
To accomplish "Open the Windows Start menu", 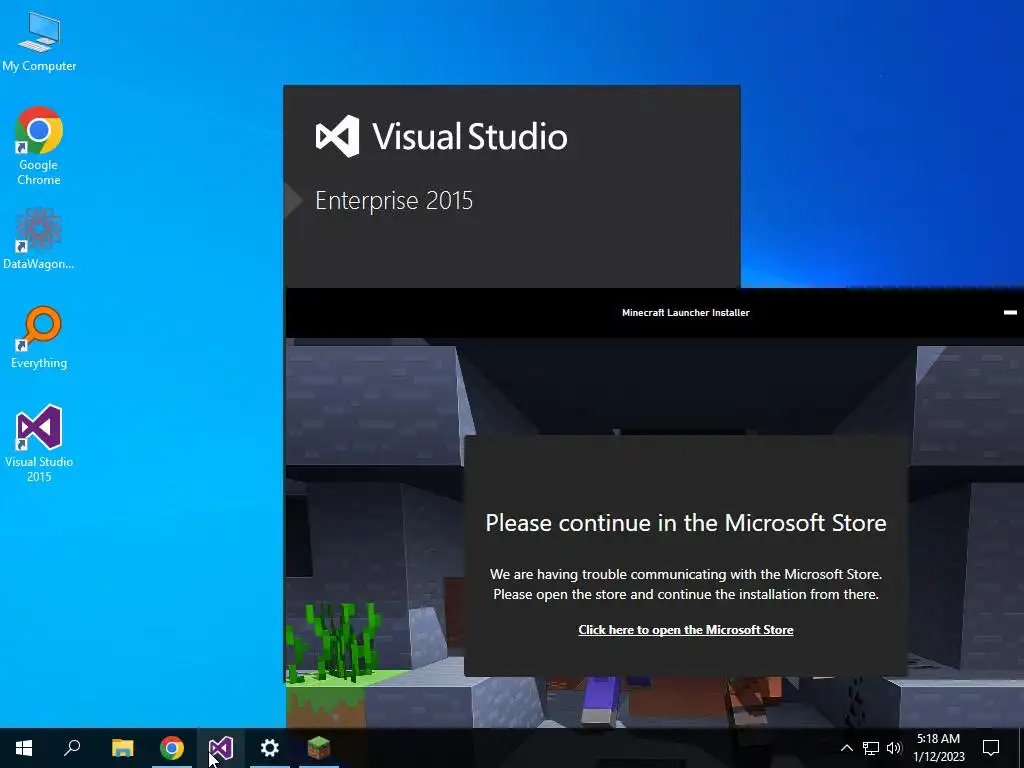I will pyautogui.click(x=24, y=748).
